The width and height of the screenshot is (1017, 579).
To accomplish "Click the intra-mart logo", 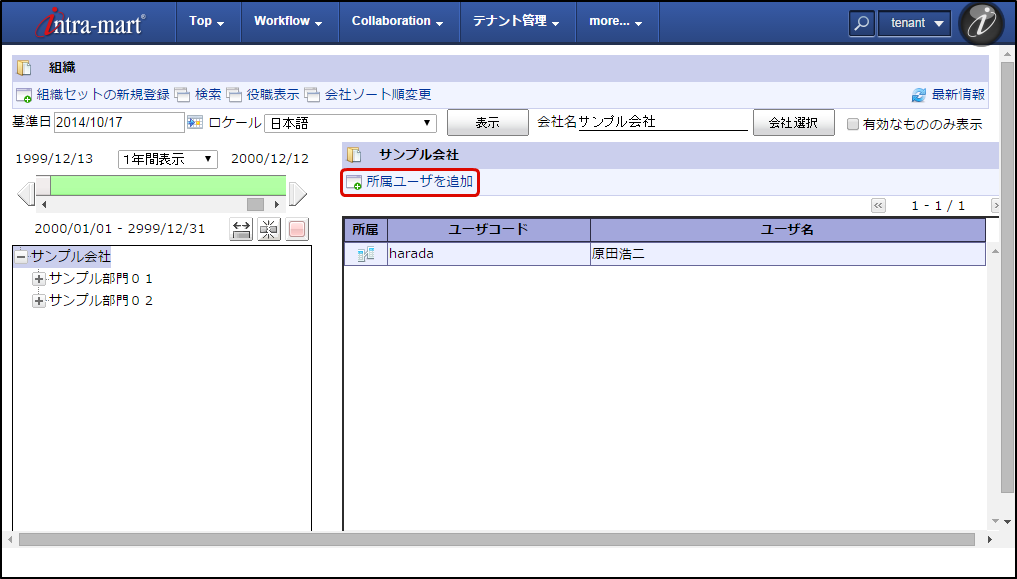I will 91,23.
